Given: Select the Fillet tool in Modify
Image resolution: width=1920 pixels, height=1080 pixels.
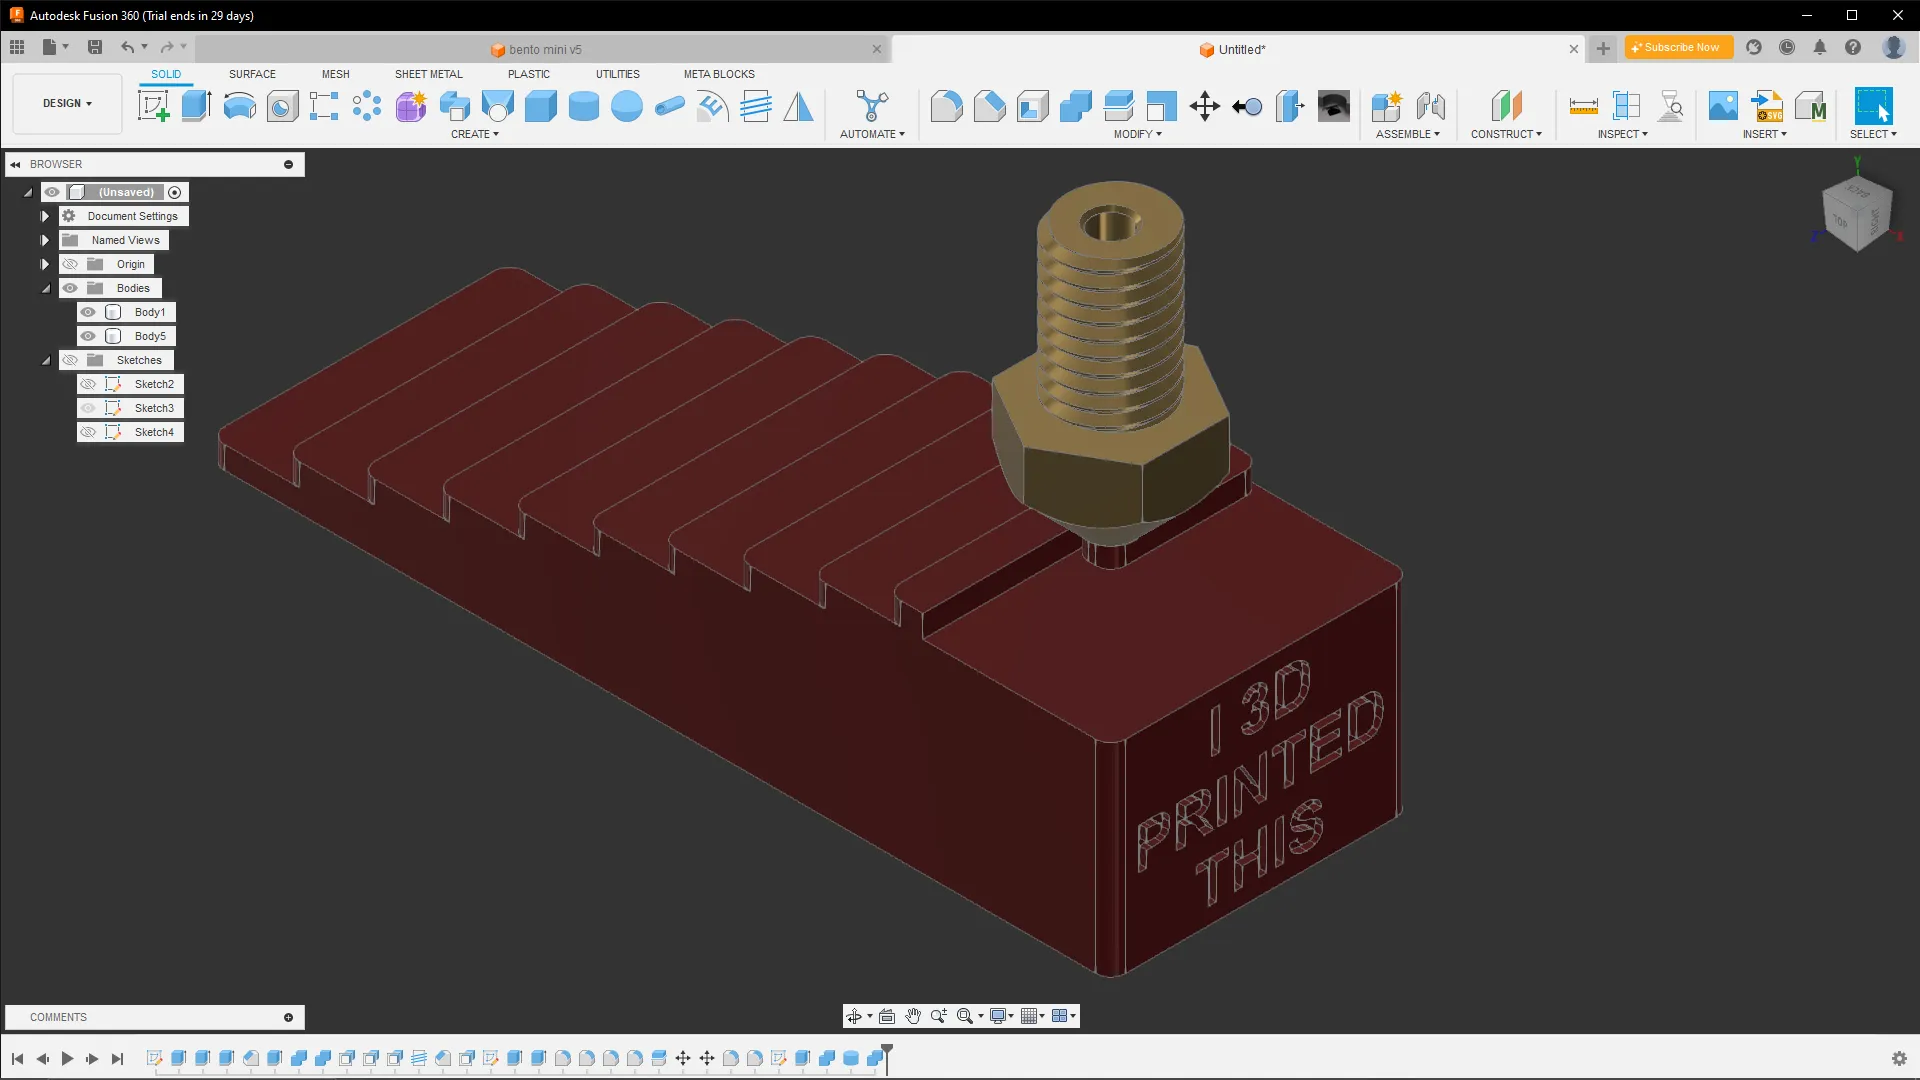Looking at the screenshot, I should pyautogui.click(x=946, y=105).
